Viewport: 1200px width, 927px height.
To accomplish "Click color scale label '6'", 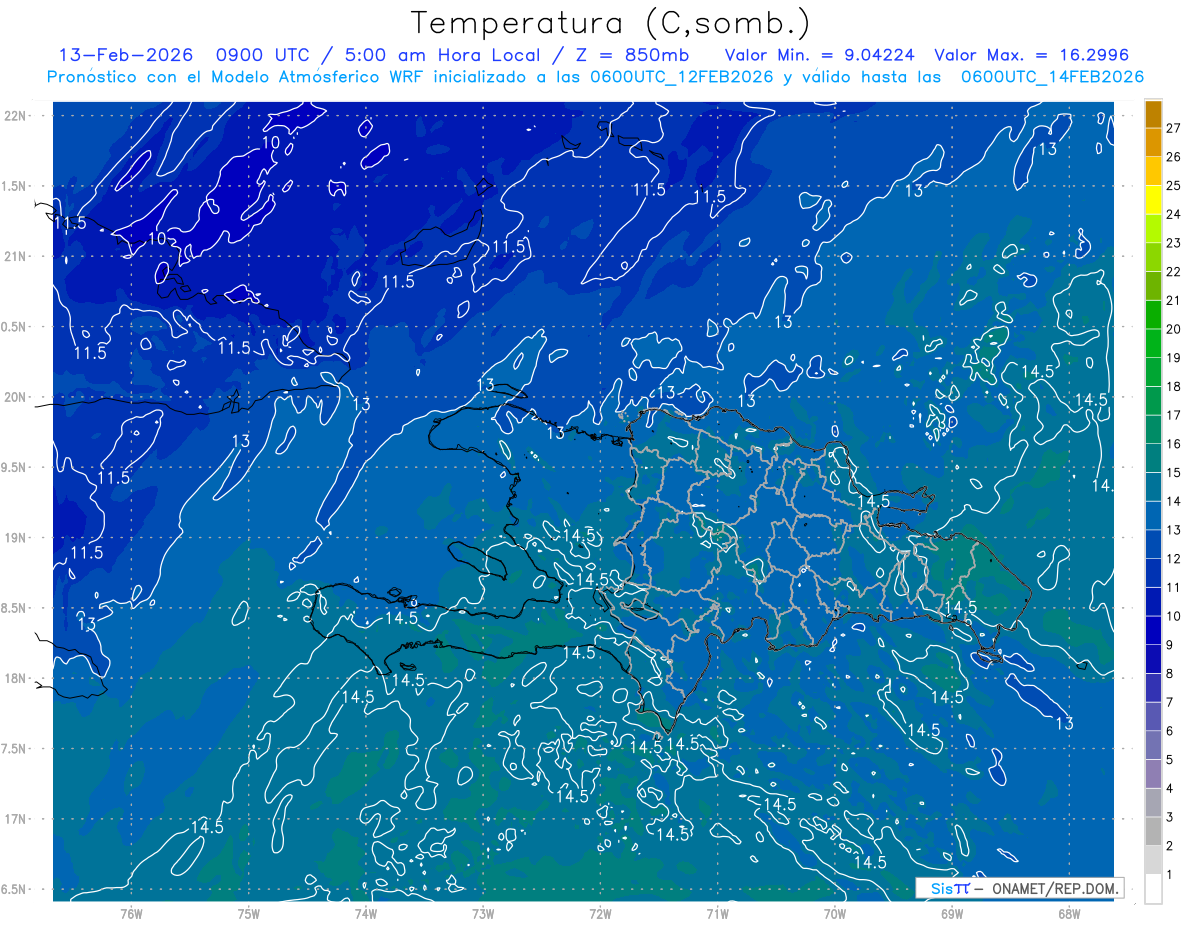I will pyautogui.click(x=1171, y=731).
